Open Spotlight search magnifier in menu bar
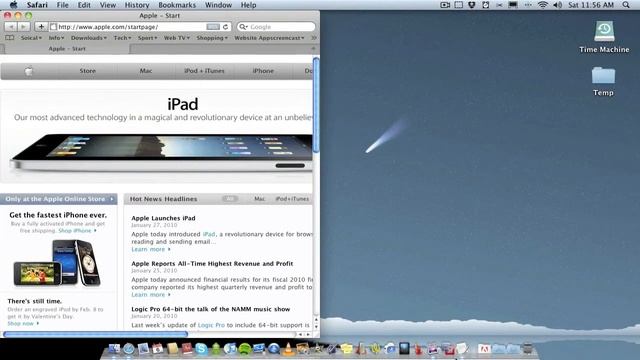The image size is (640, 360). click(626, 5)
